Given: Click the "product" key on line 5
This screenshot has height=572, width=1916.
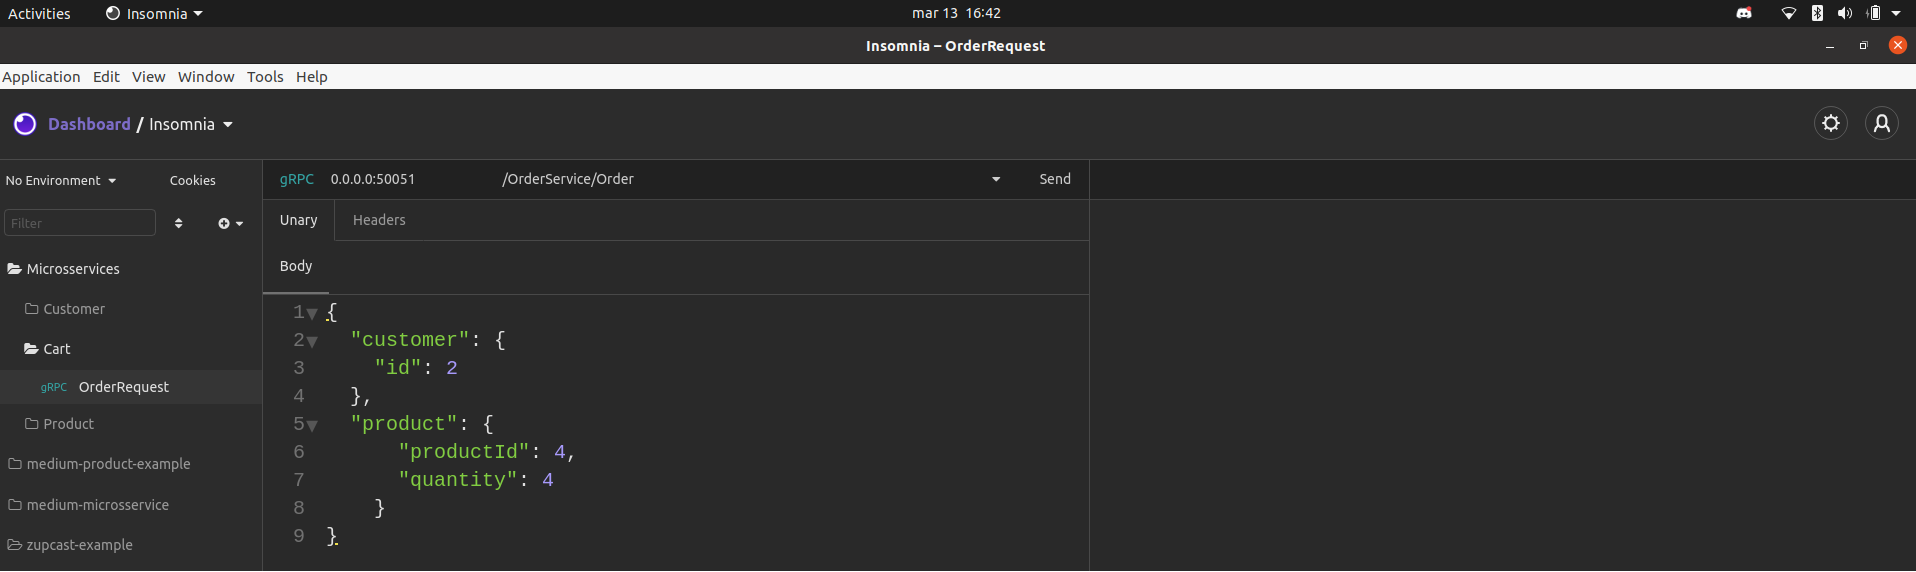Looking at the screenshot, I should coord(403,424).
